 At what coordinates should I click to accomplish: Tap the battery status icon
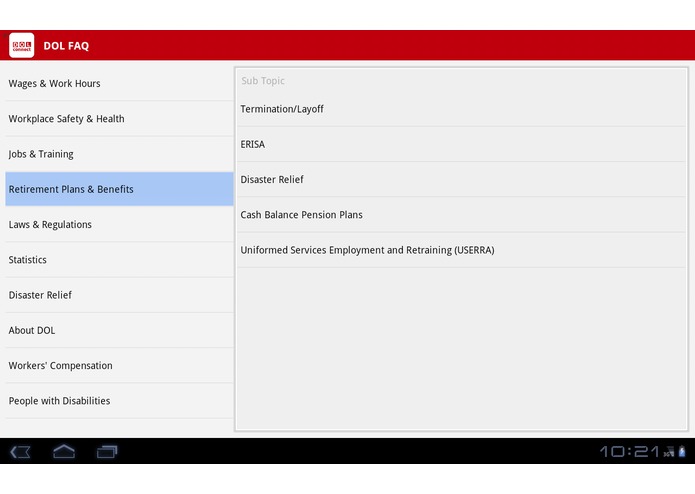pyautogui.click(x=682, y=451)
